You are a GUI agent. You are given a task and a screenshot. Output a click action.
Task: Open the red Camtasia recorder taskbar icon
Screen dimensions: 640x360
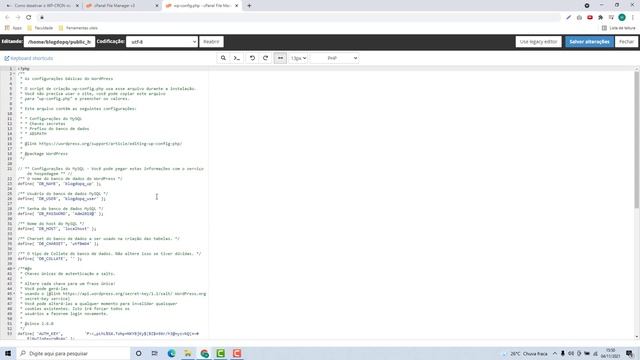pos(237,353)
